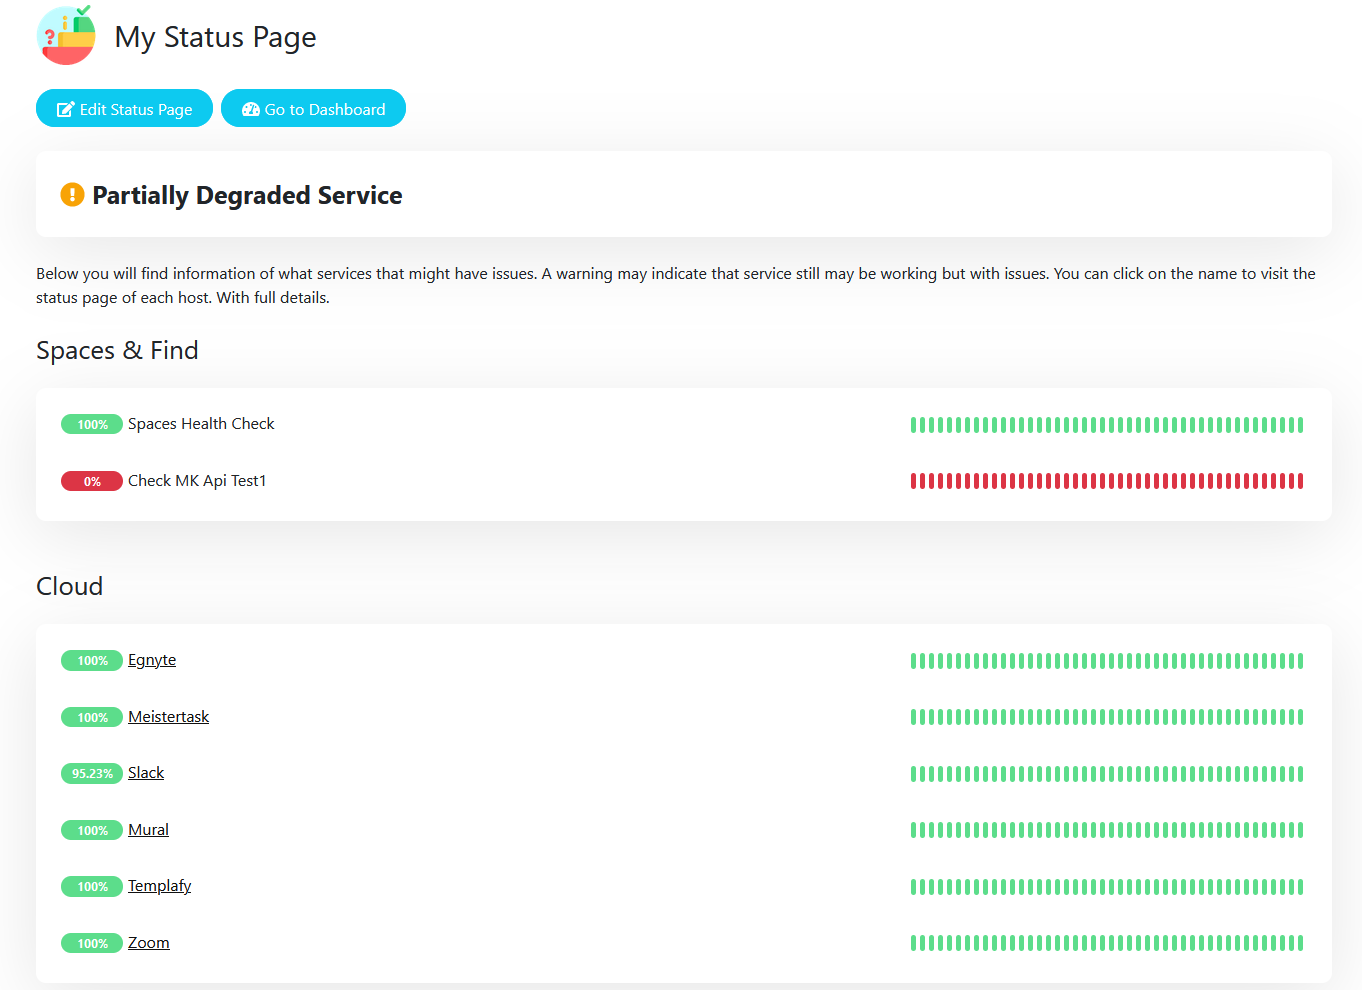1362x990 pixels.
Task: Click the 100% badge next to Zoom
Action: pos(92,943)
